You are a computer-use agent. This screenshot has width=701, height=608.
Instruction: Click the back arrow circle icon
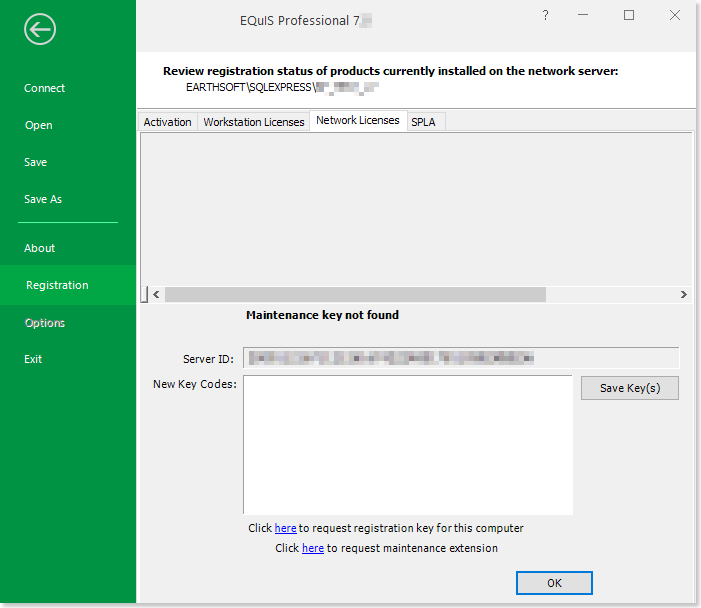(40, 29)
